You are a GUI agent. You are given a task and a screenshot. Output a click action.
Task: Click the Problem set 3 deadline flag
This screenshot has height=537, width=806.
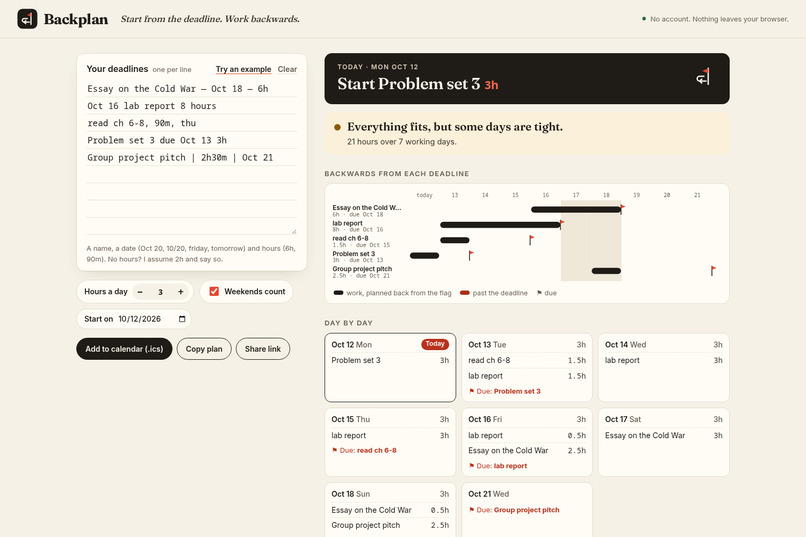pyautogui.click(x=471, y=255)
